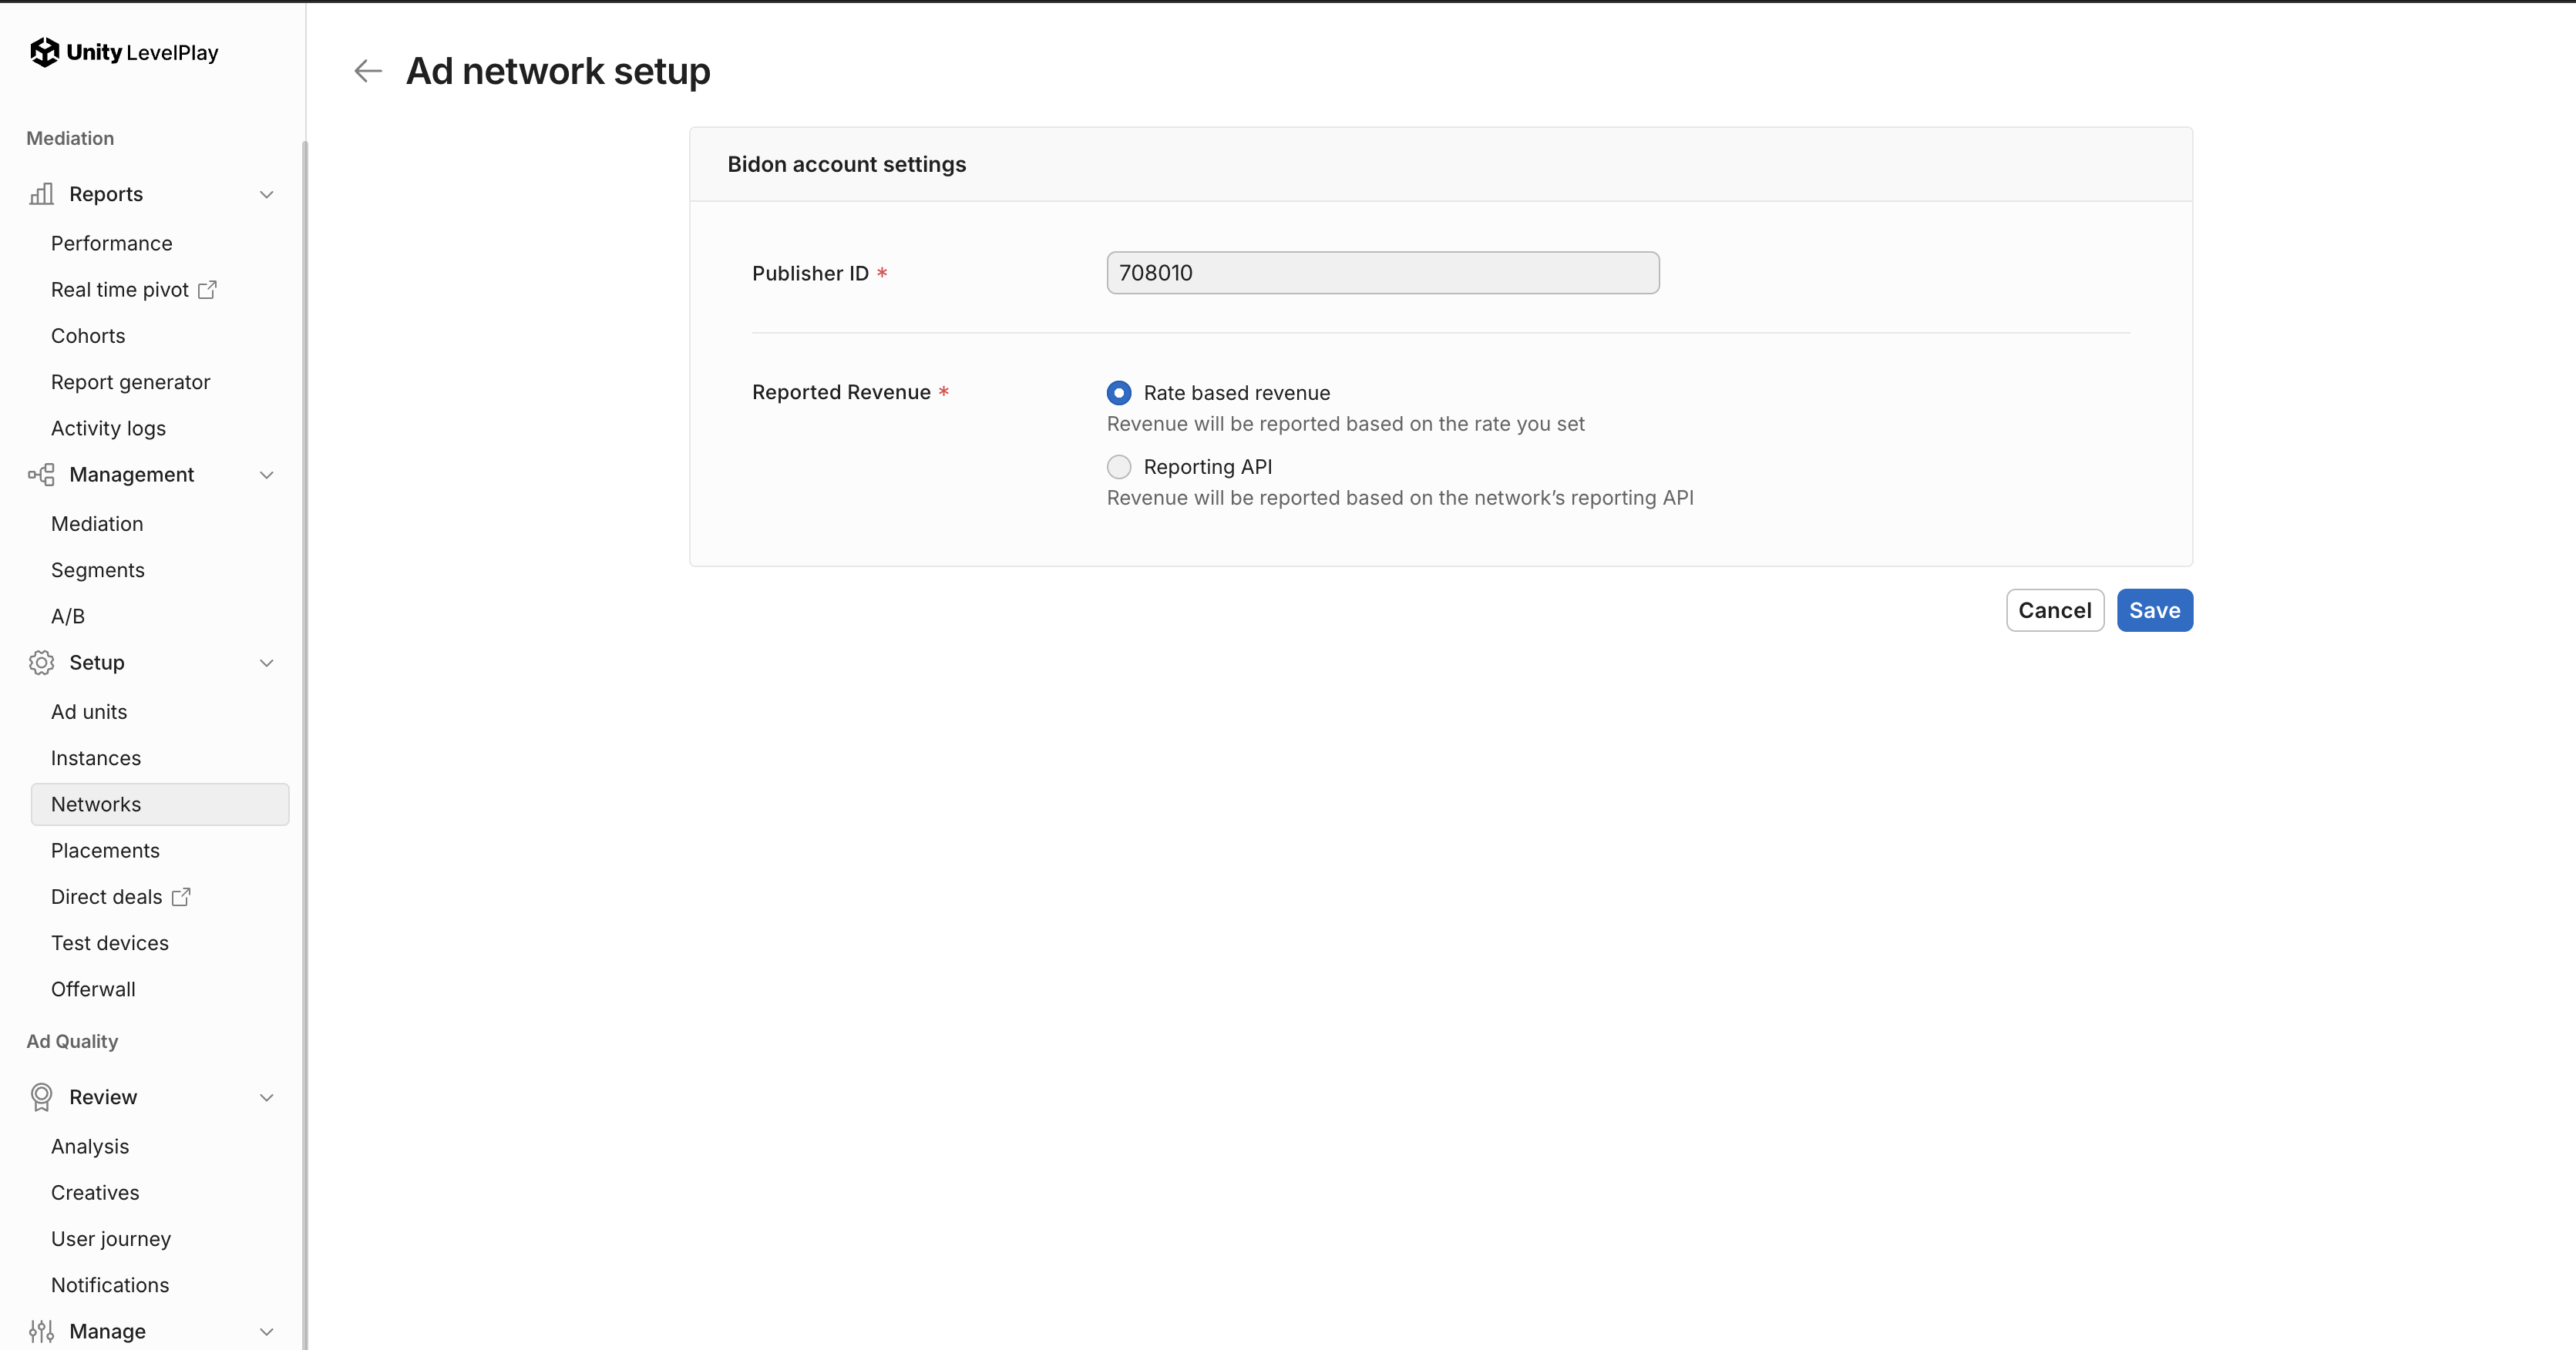This screenshot has width=2576, height=1350.
Task: Click the Review badge icon
Action: [41, 1096]
